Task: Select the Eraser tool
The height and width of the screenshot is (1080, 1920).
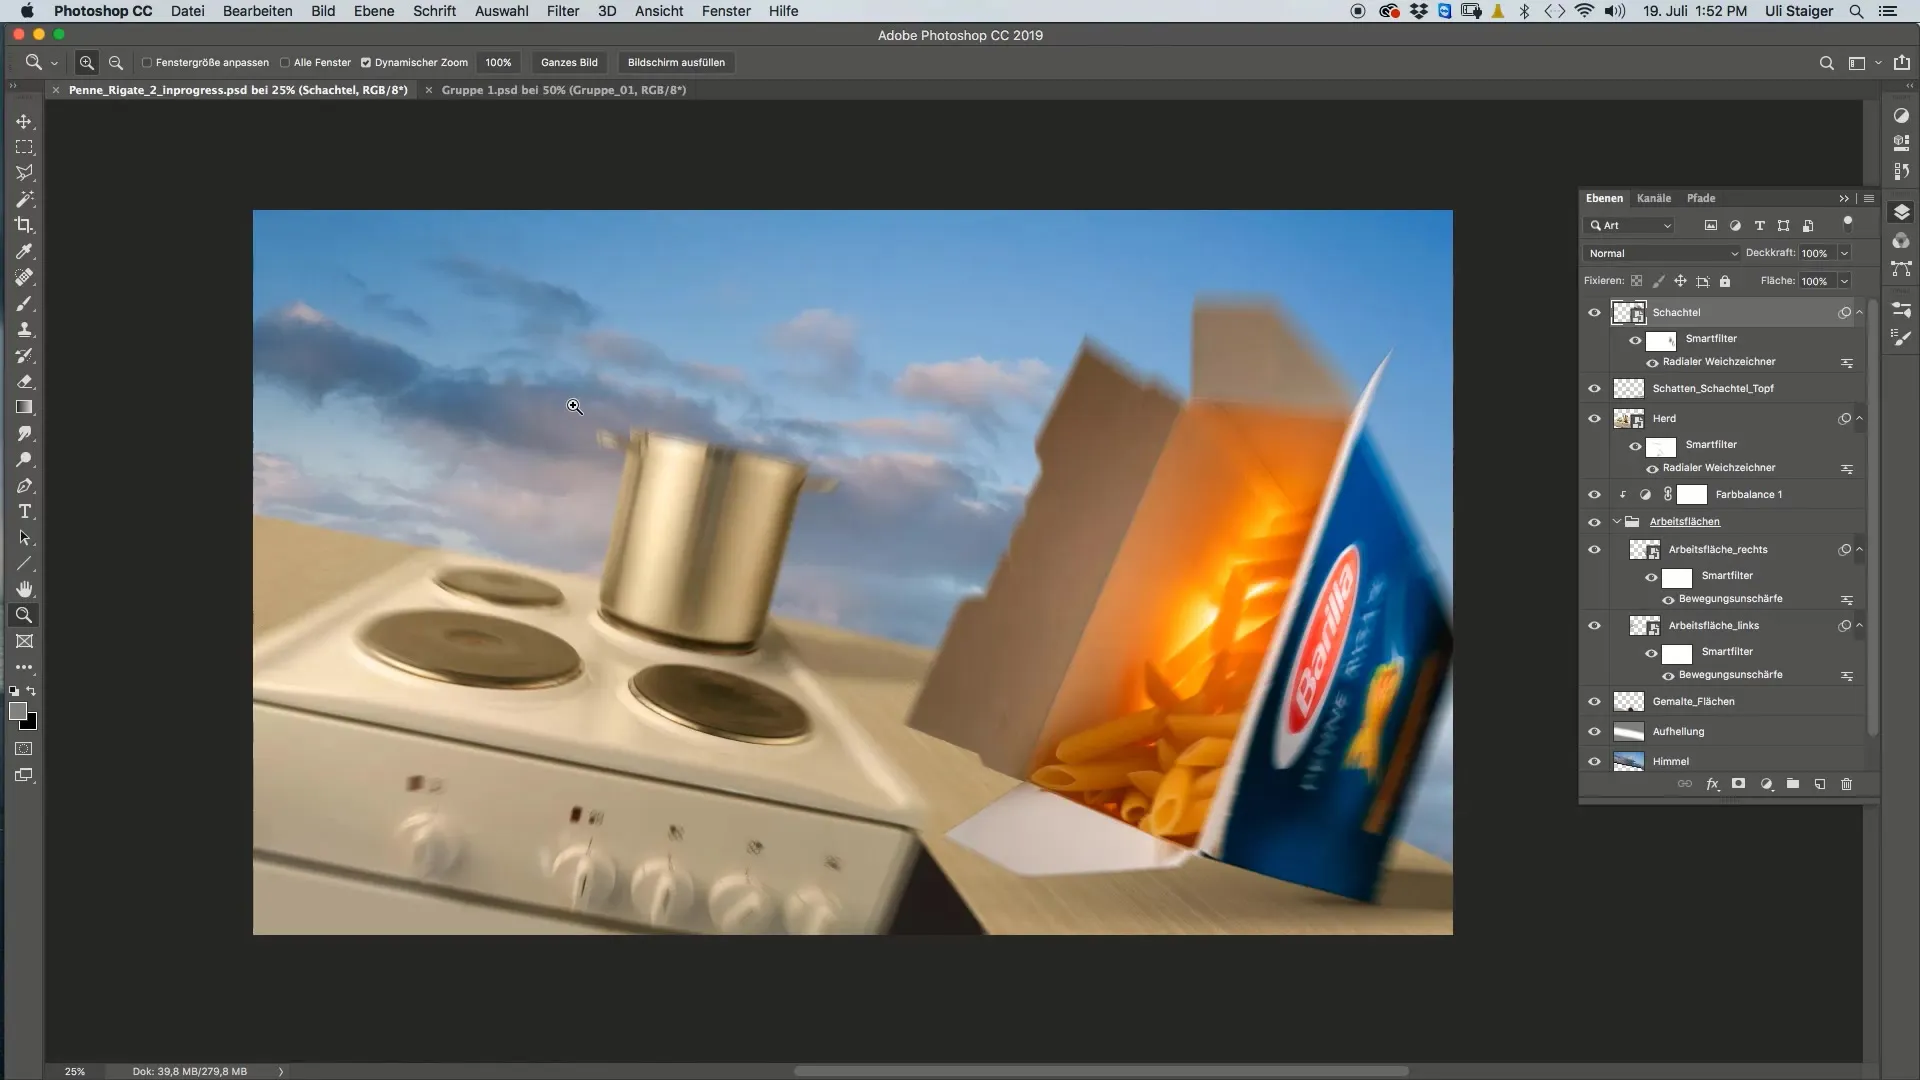Action: pos(24,381)
